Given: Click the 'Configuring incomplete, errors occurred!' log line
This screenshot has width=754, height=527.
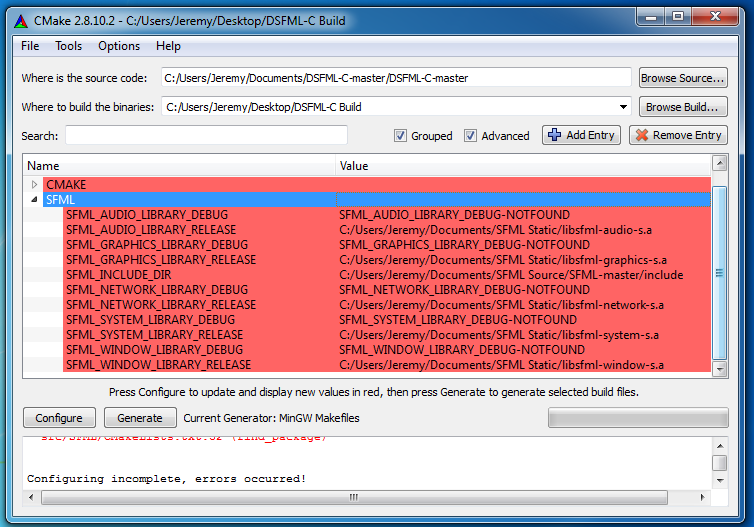Looking at the screenshot, I should click(x=166, y=479).
